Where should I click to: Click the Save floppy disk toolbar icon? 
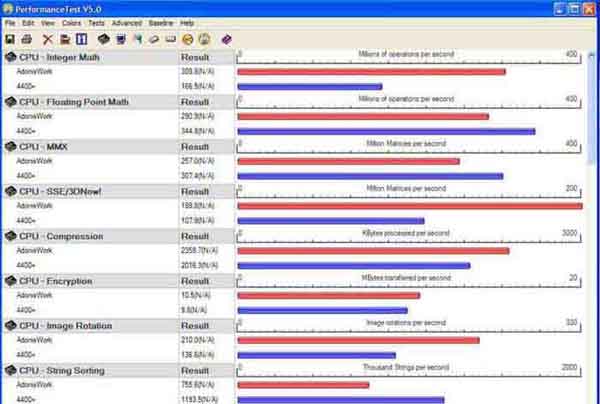coord(10,39)
